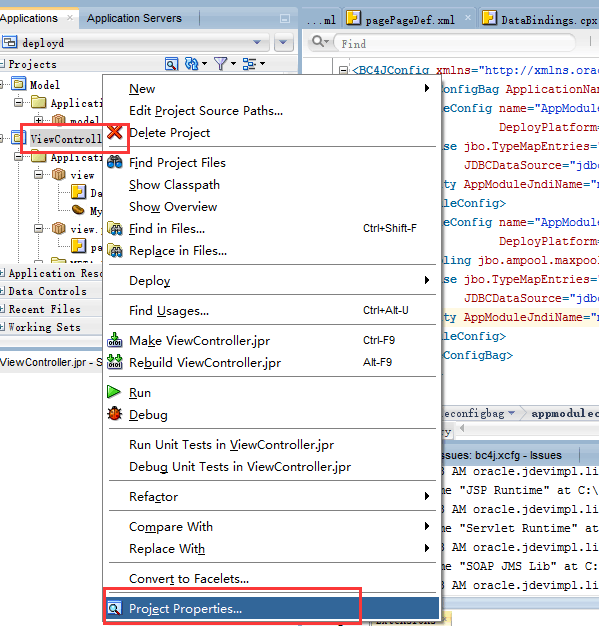
Task: Collapse the BC4JConfig XML fold marker
Action: click(x=343, y=70)
